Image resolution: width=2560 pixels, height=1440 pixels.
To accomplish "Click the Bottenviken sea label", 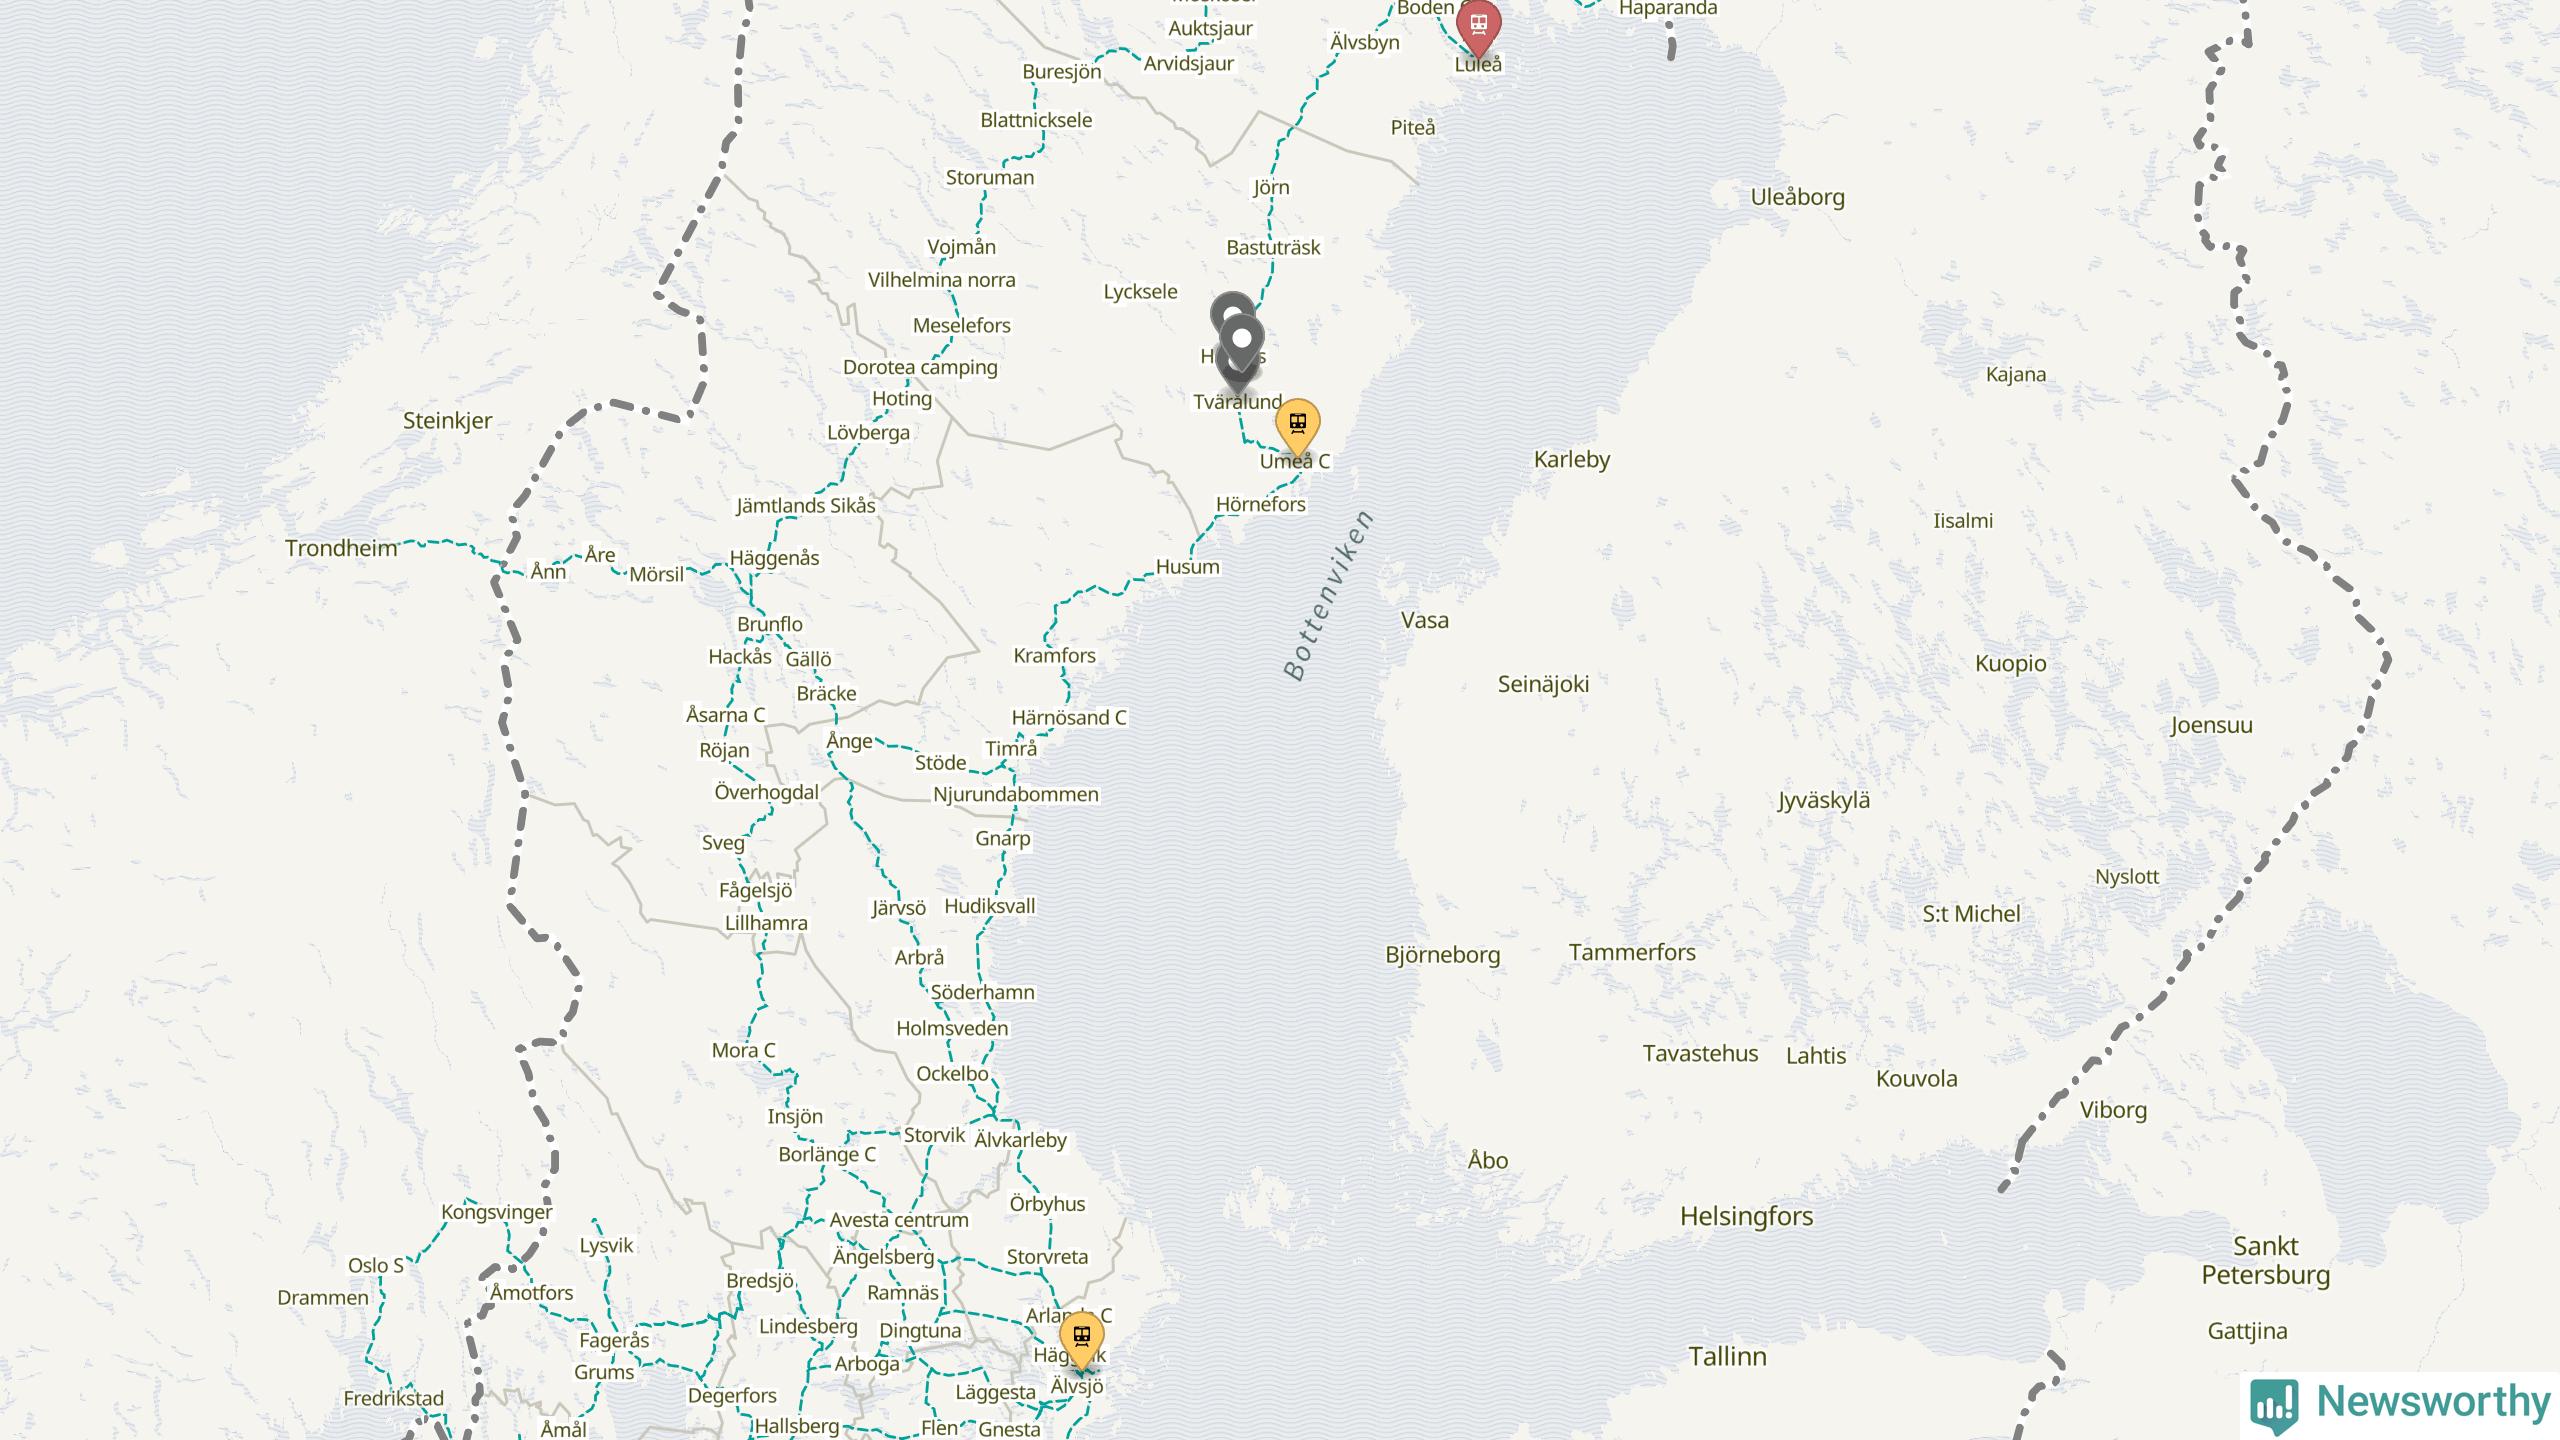I will 1327,596.
